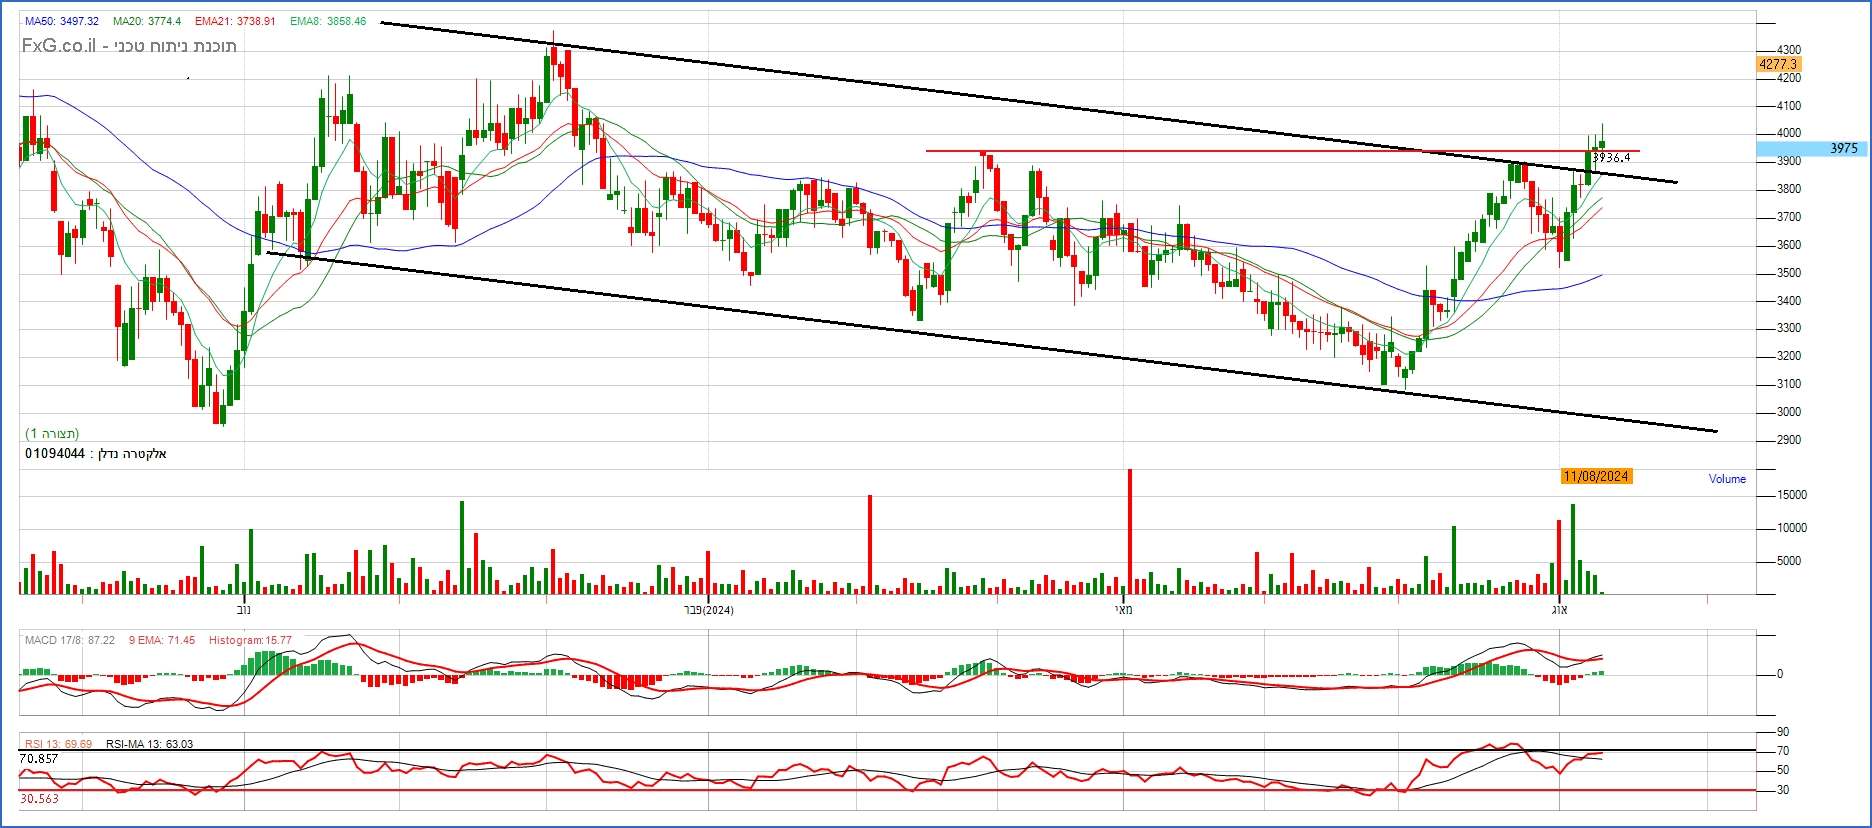
Task: Click 3100 on the price axis
Action: tap(1790, 384)
